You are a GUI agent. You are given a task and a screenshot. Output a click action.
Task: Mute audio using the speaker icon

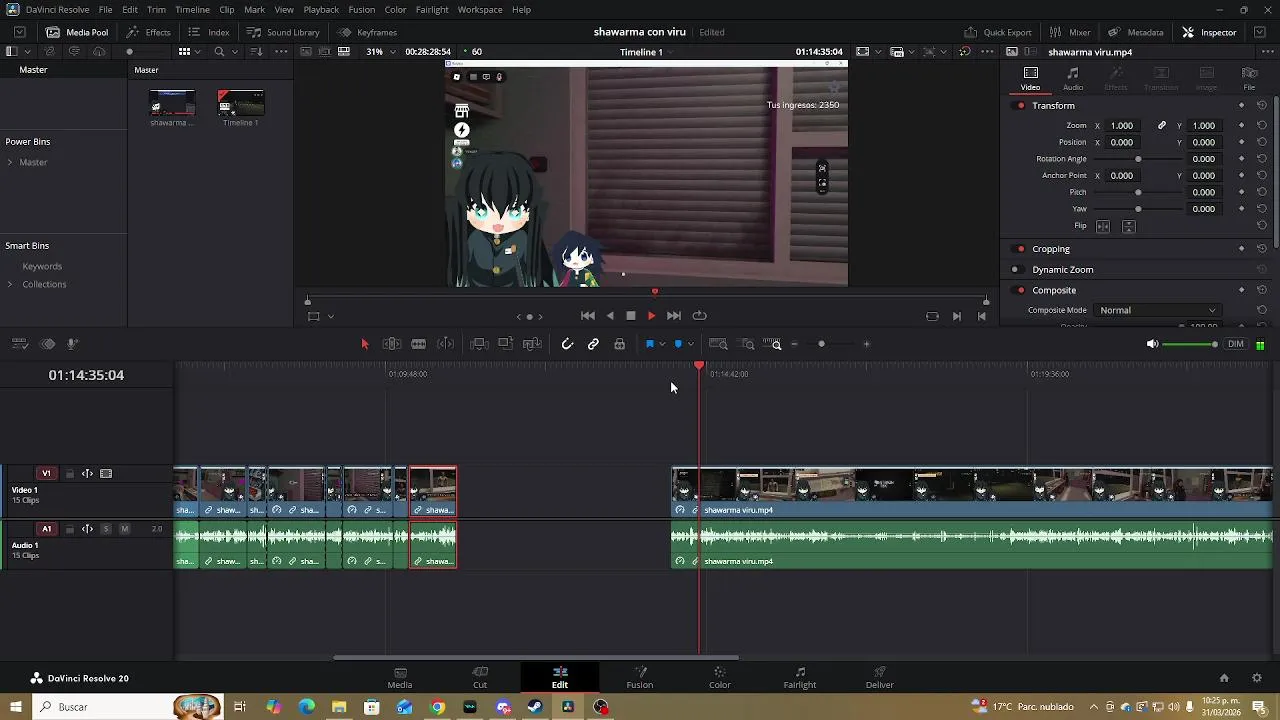point(1152,344)
